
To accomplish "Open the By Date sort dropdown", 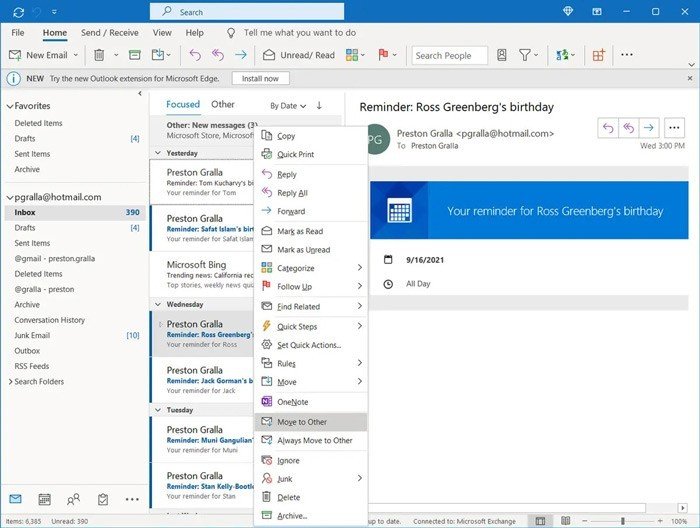I will click(287, 105).
